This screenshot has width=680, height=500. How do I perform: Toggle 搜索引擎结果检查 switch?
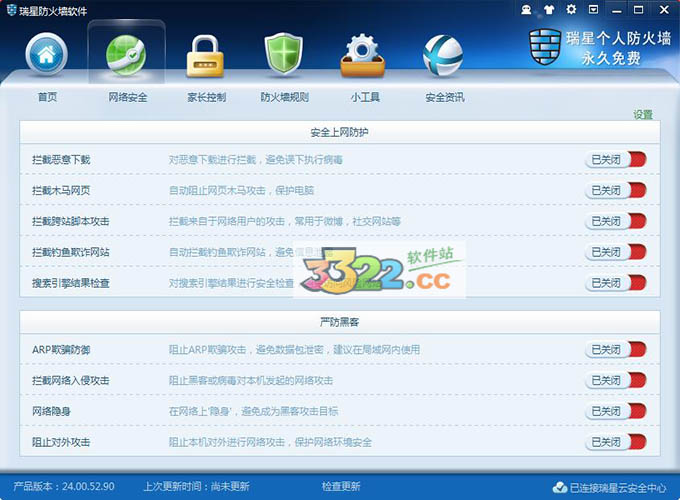click(x=616, y=283)
